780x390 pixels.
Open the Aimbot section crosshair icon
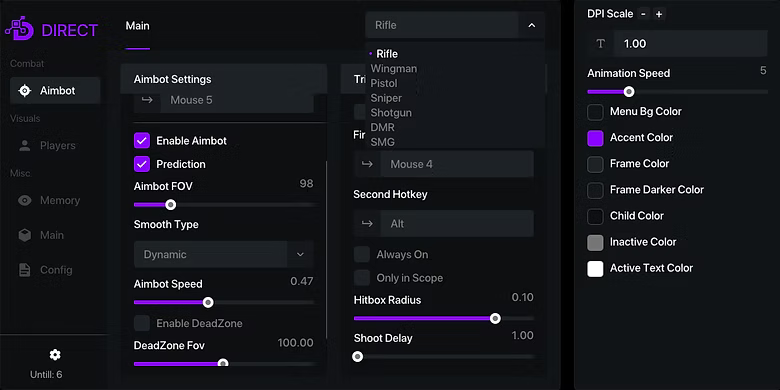24,91
